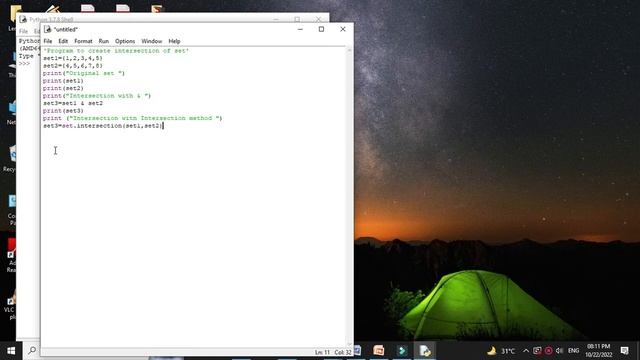Open the Help menu
This screenshot has height=360, width=640.
coord(174,41)
